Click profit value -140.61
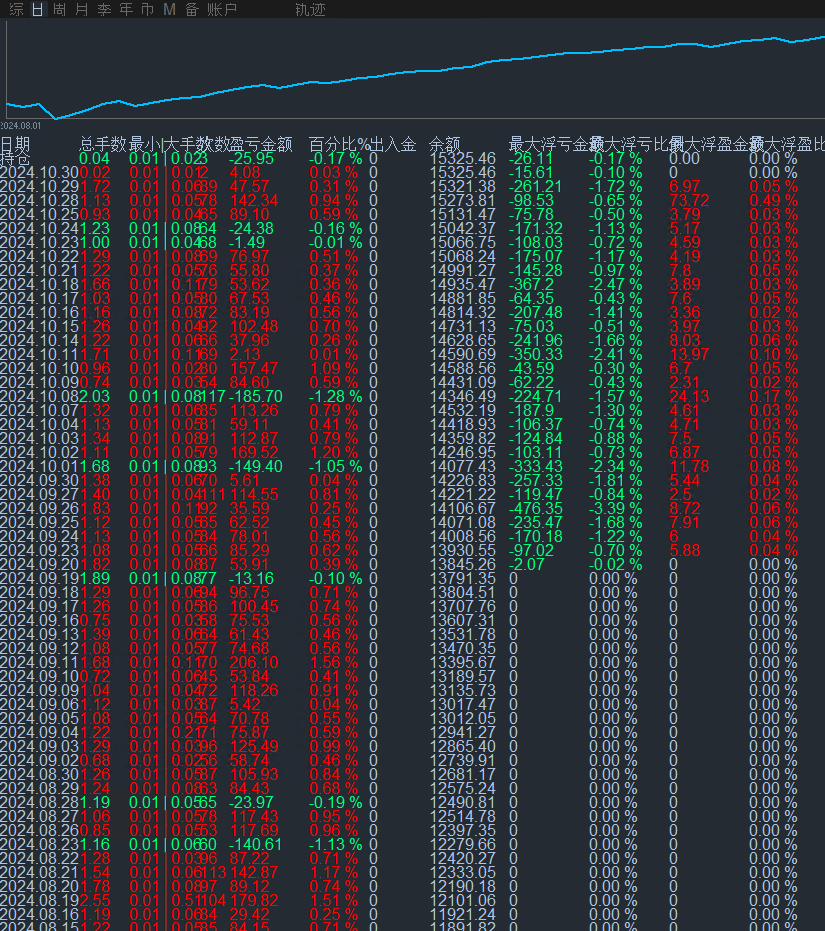825x931 pixels. point(256,844)
